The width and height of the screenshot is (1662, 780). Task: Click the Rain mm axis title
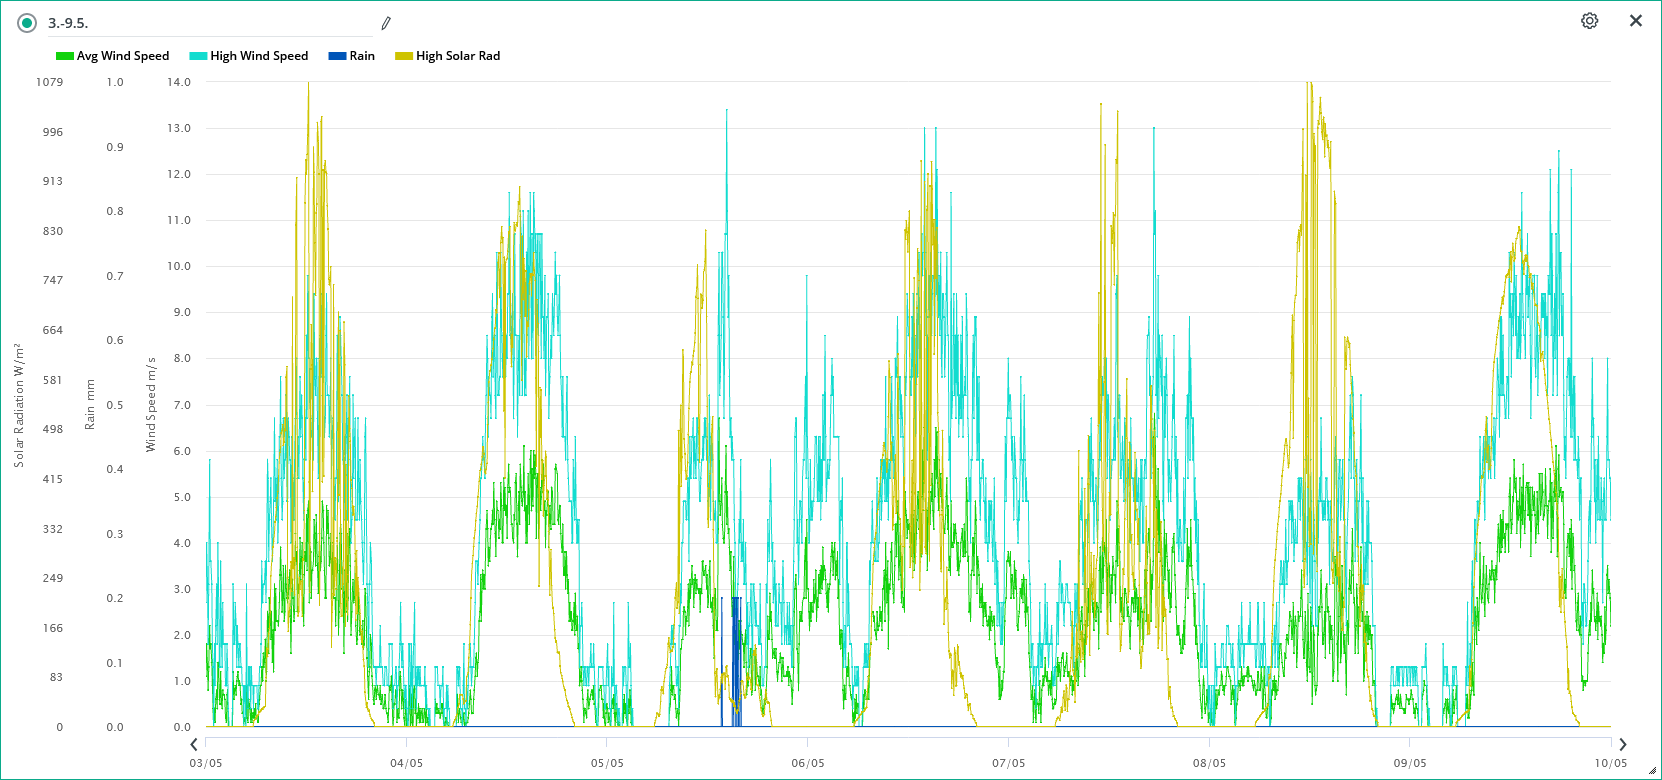90,405
